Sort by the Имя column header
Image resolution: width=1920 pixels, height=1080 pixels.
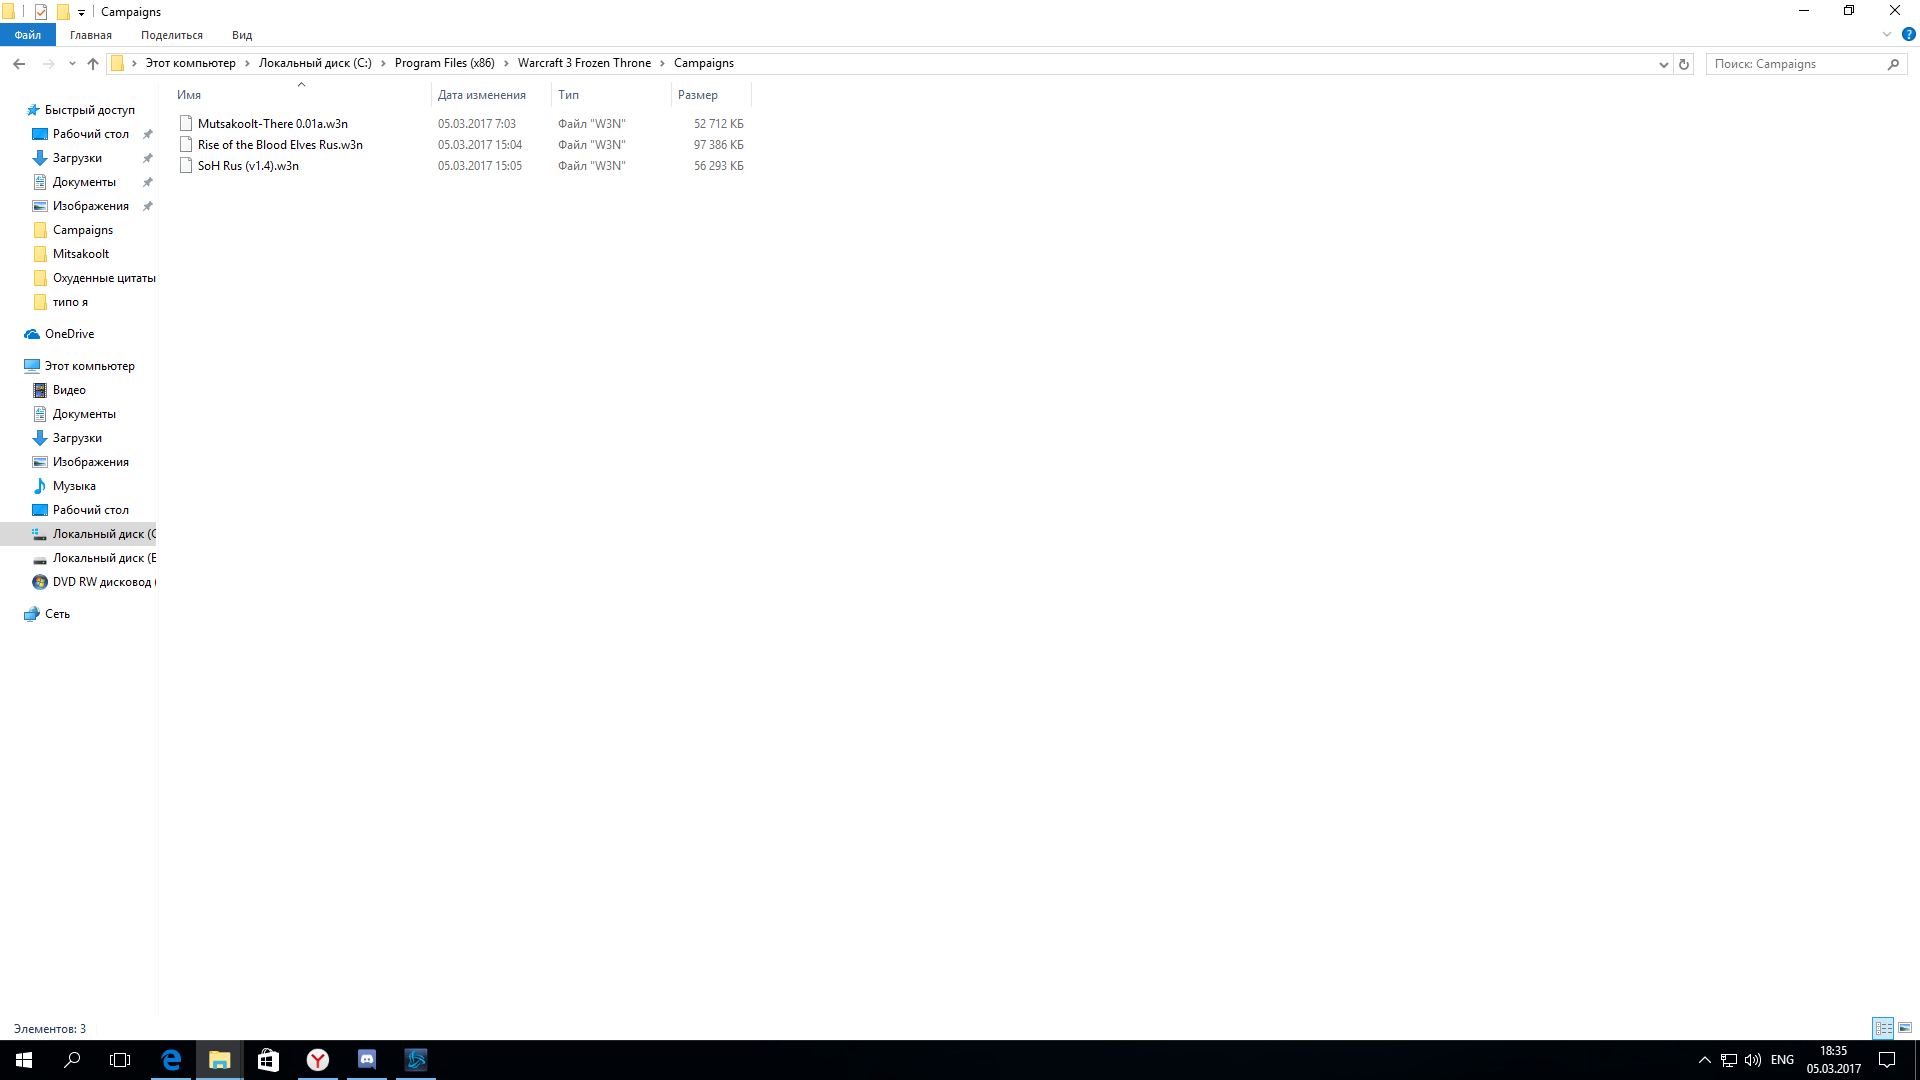tap(301, 95)
